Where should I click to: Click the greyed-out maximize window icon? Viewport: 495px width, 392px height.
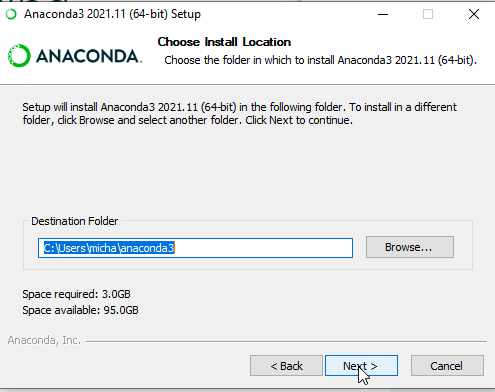(428, 14)
